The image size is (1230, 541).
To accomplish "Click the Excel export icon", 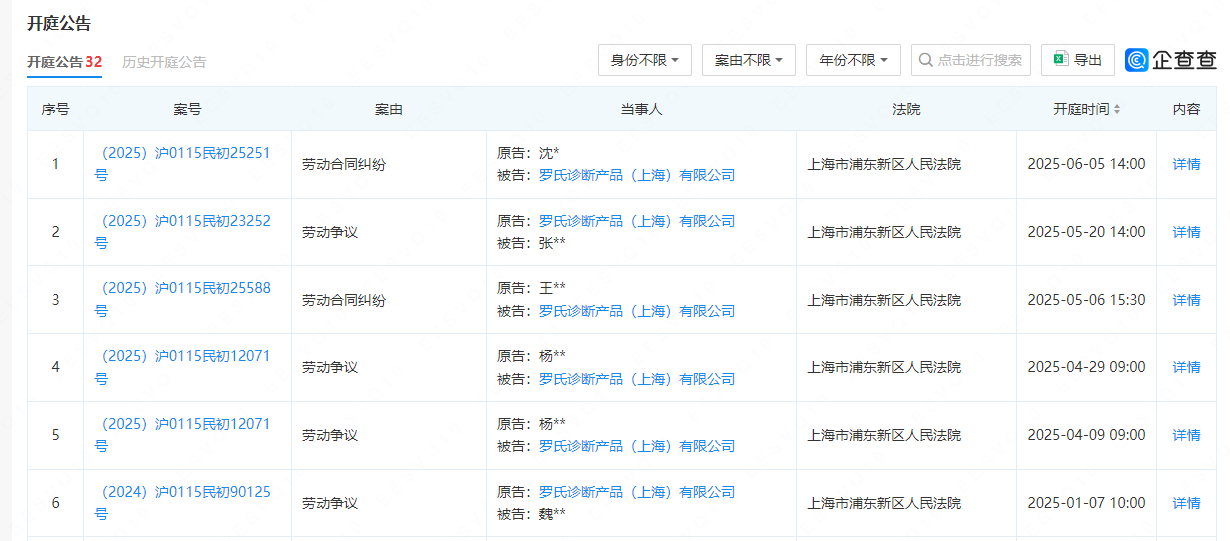I will pos(1059,60).
